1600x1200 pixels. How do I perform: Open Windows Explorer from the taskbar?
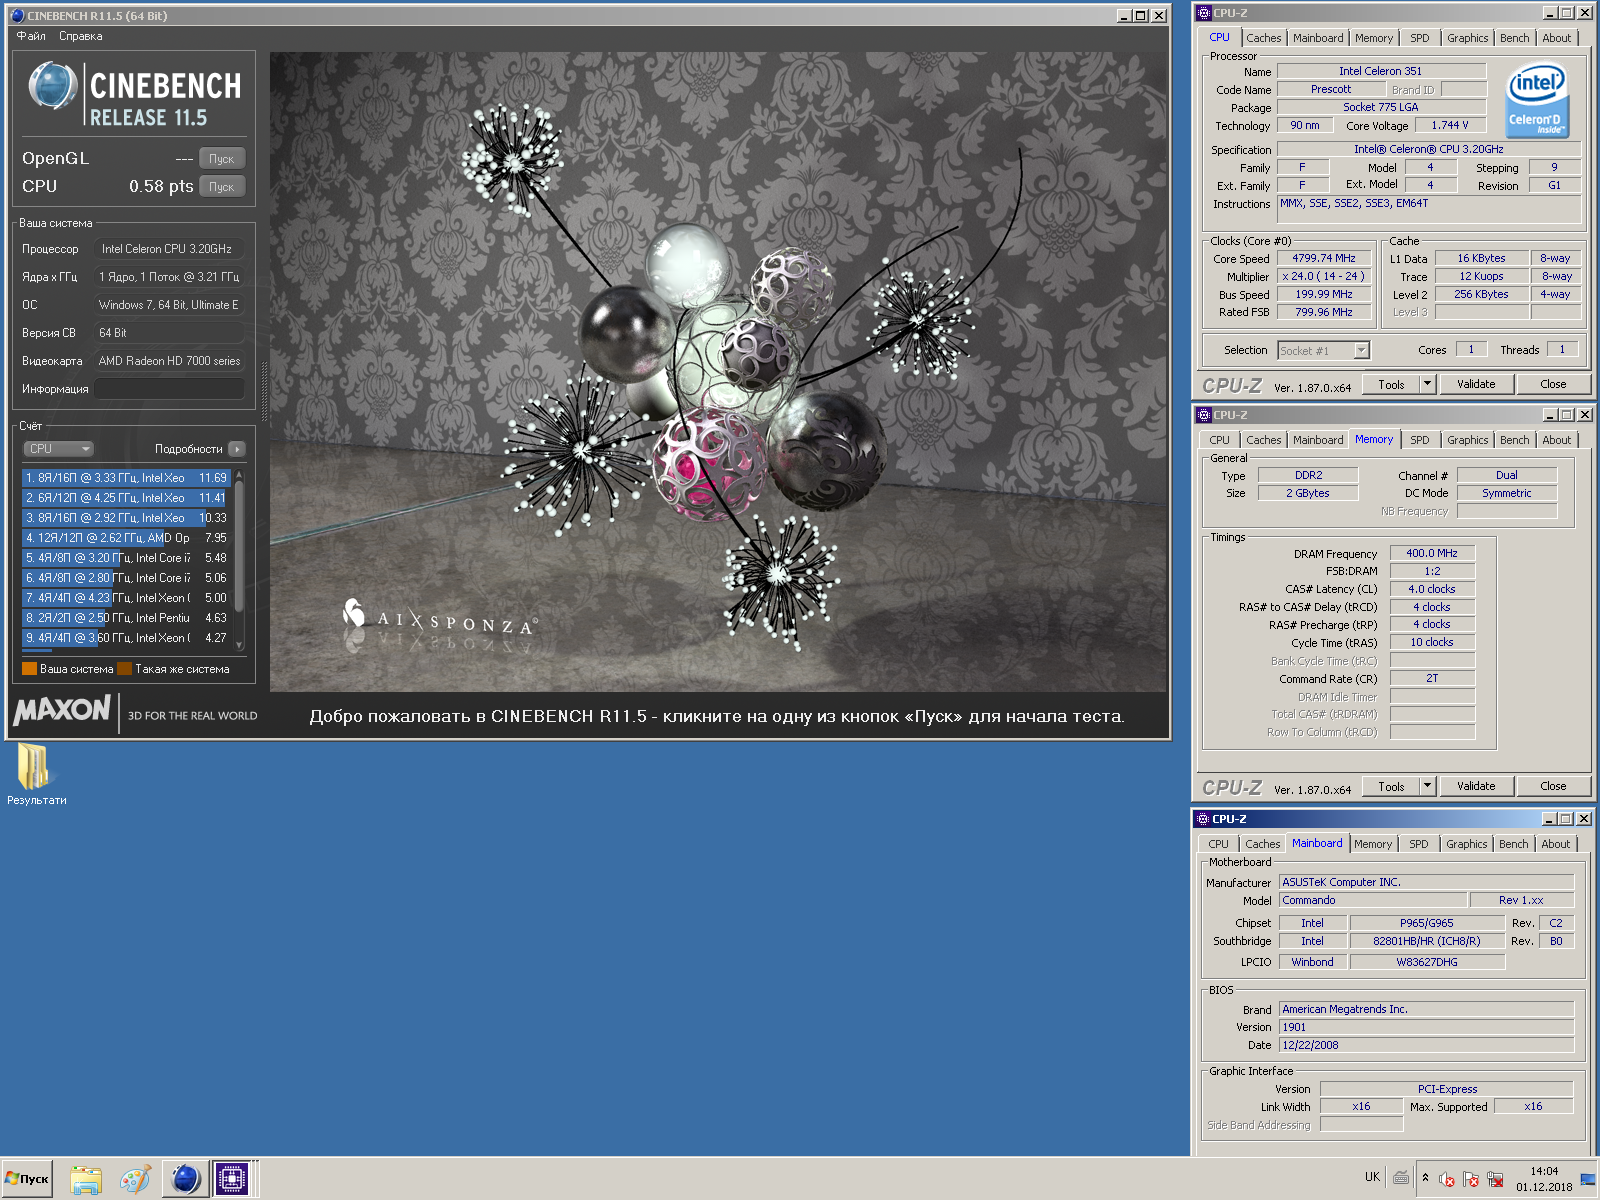point(86,1180)
